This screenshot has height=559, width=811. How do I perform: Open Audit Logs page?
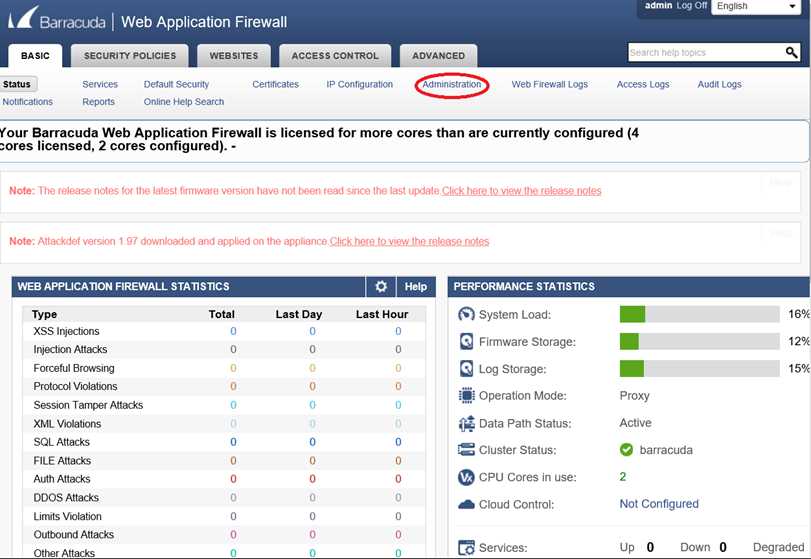(x=719, y=84)
